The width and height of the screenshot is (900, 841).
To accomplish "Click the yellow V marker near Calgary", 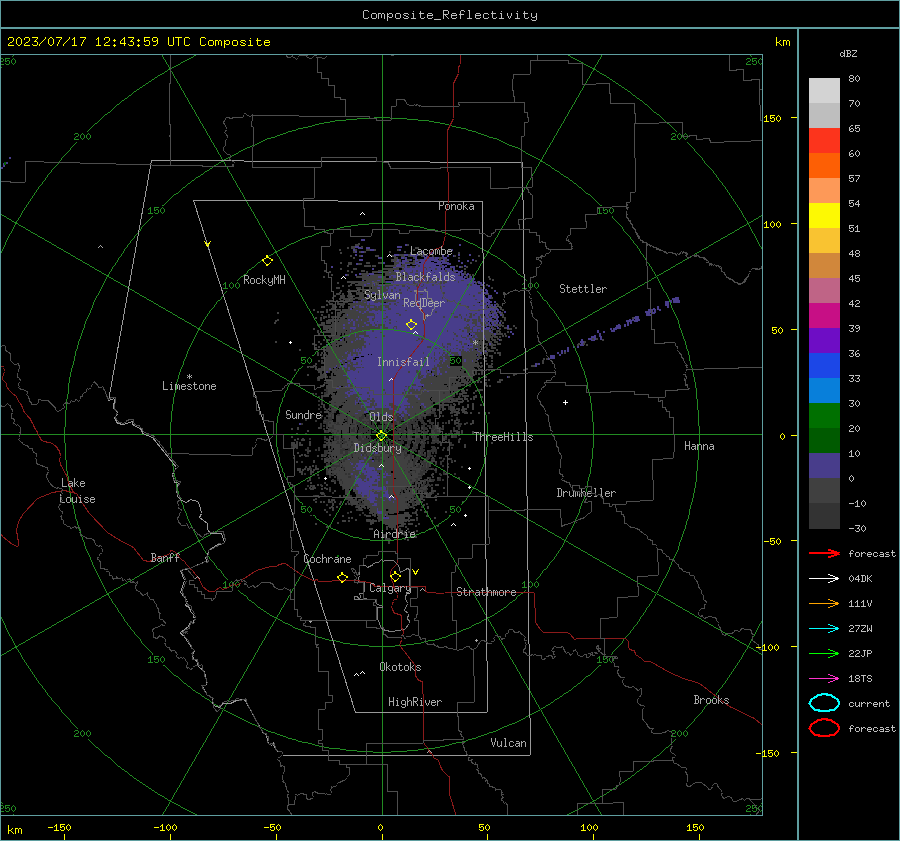I will (415, 572).
